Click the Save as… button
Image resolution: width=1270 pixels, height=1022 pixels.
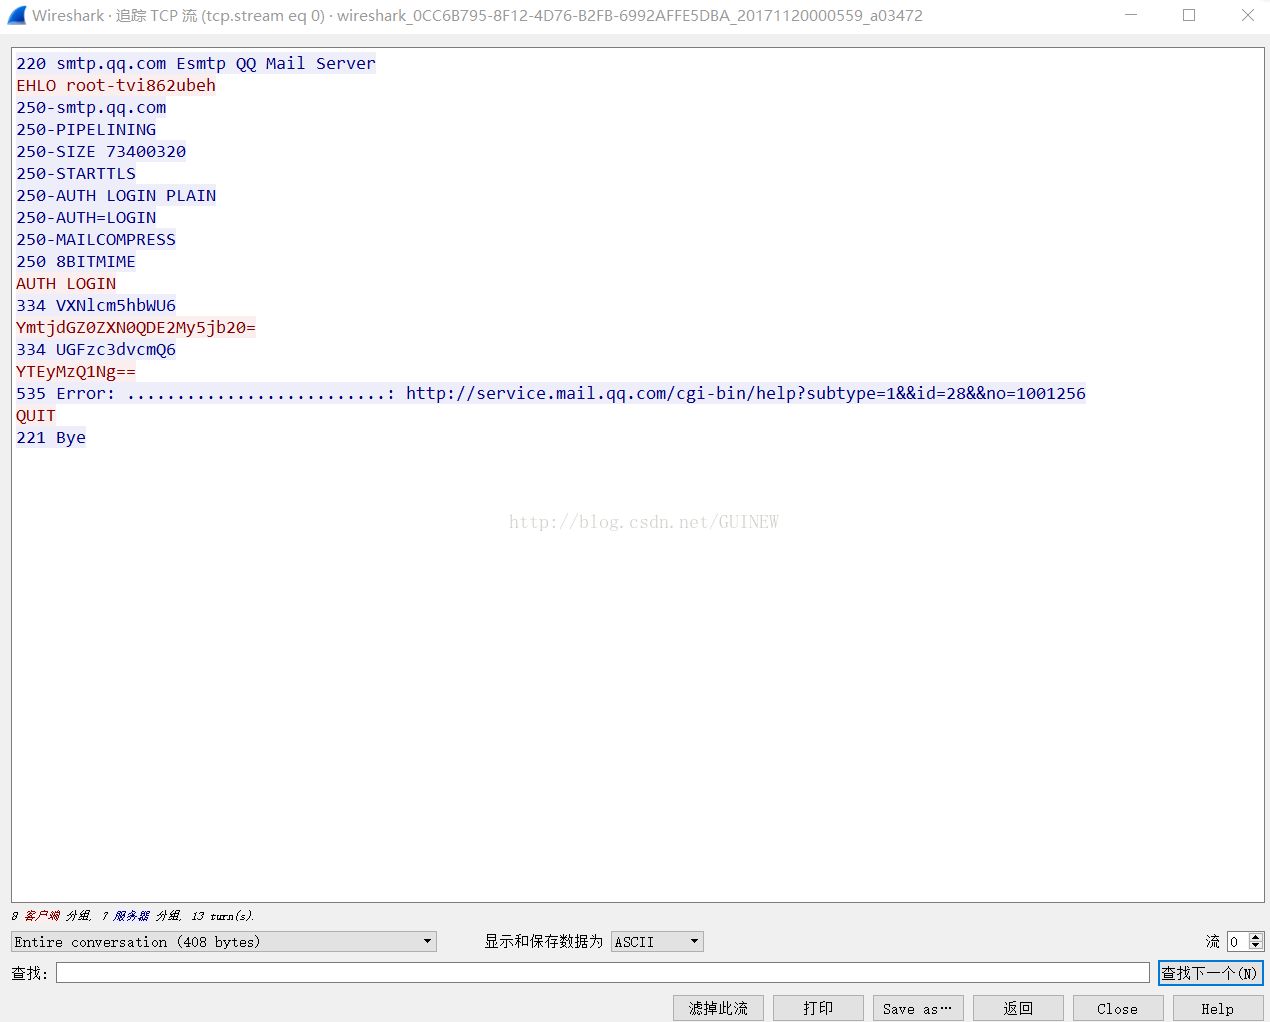coord(918,1008)
